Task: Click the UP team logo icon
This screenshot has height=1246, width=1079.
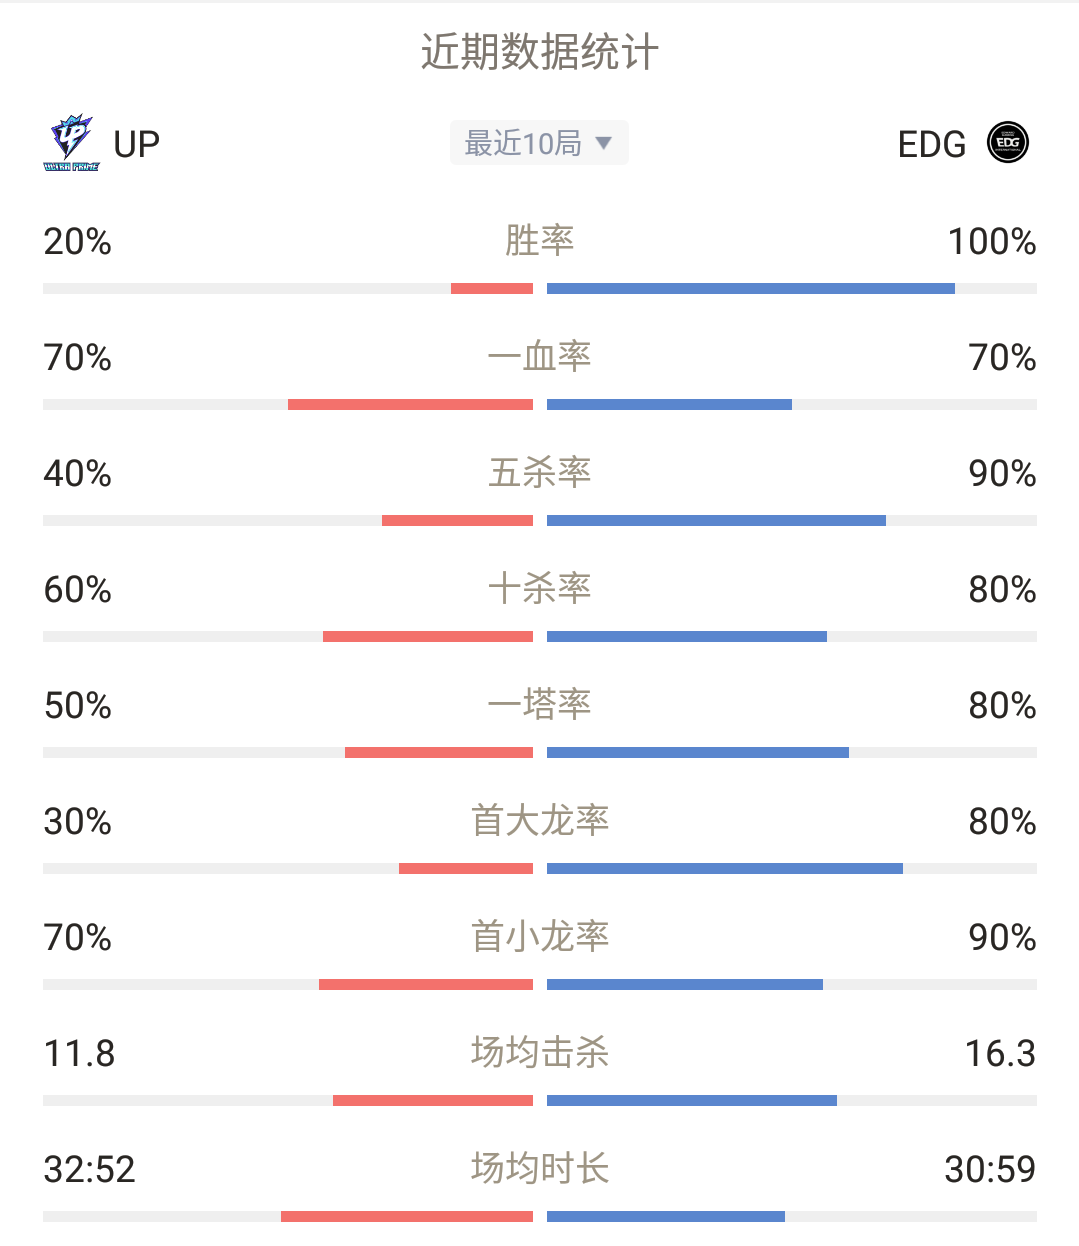Action: pos(71,143)
